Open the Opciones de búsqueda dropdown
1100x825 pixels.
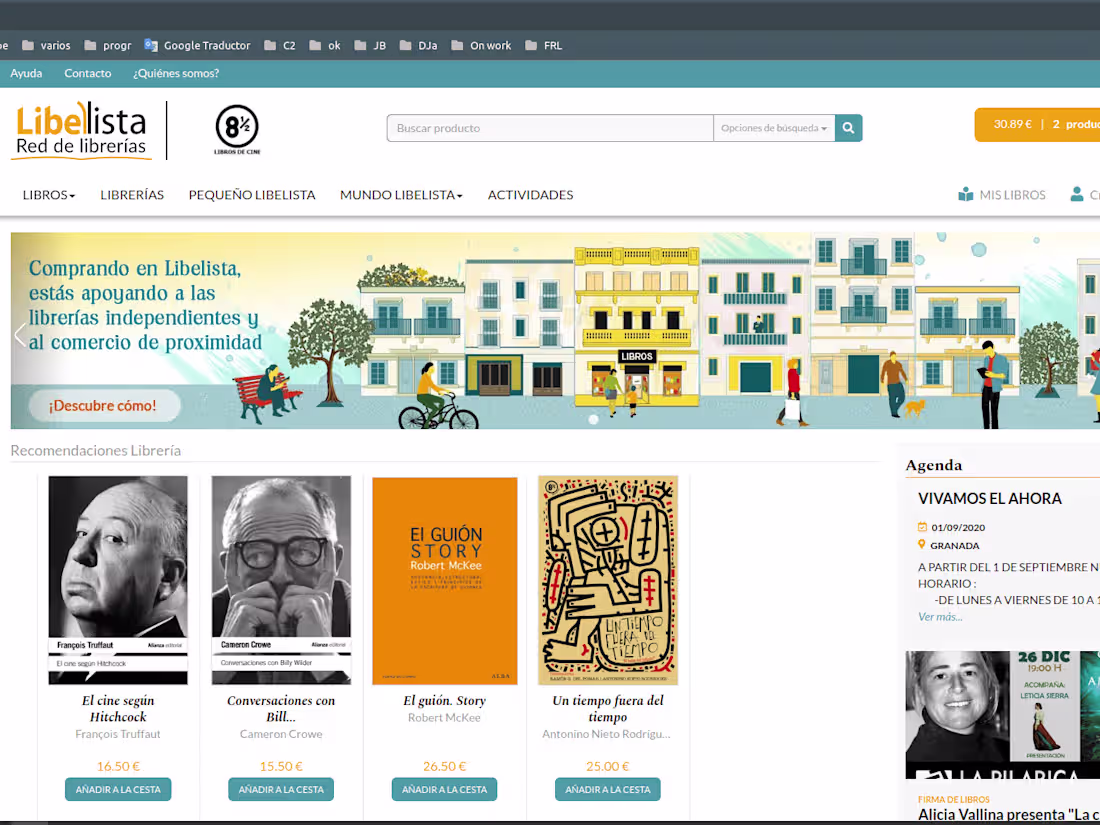(771, 128)
